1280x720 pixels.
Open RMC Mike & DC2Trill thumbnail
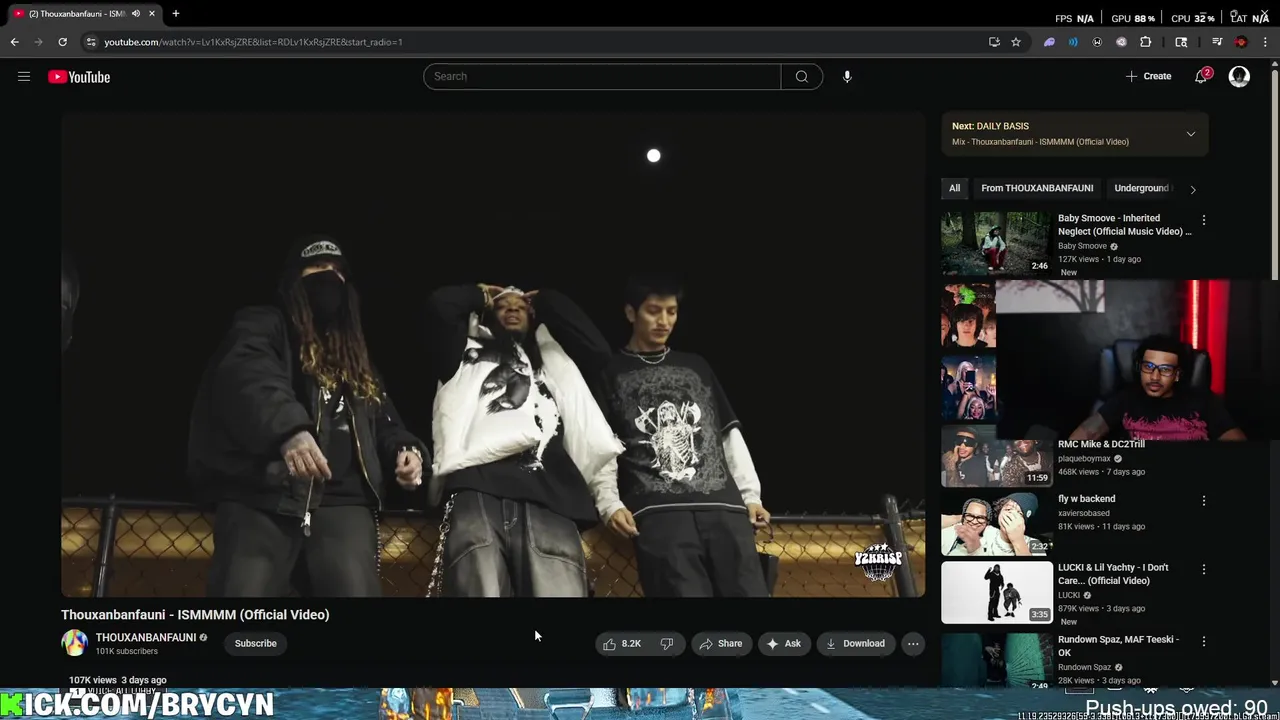997,455
